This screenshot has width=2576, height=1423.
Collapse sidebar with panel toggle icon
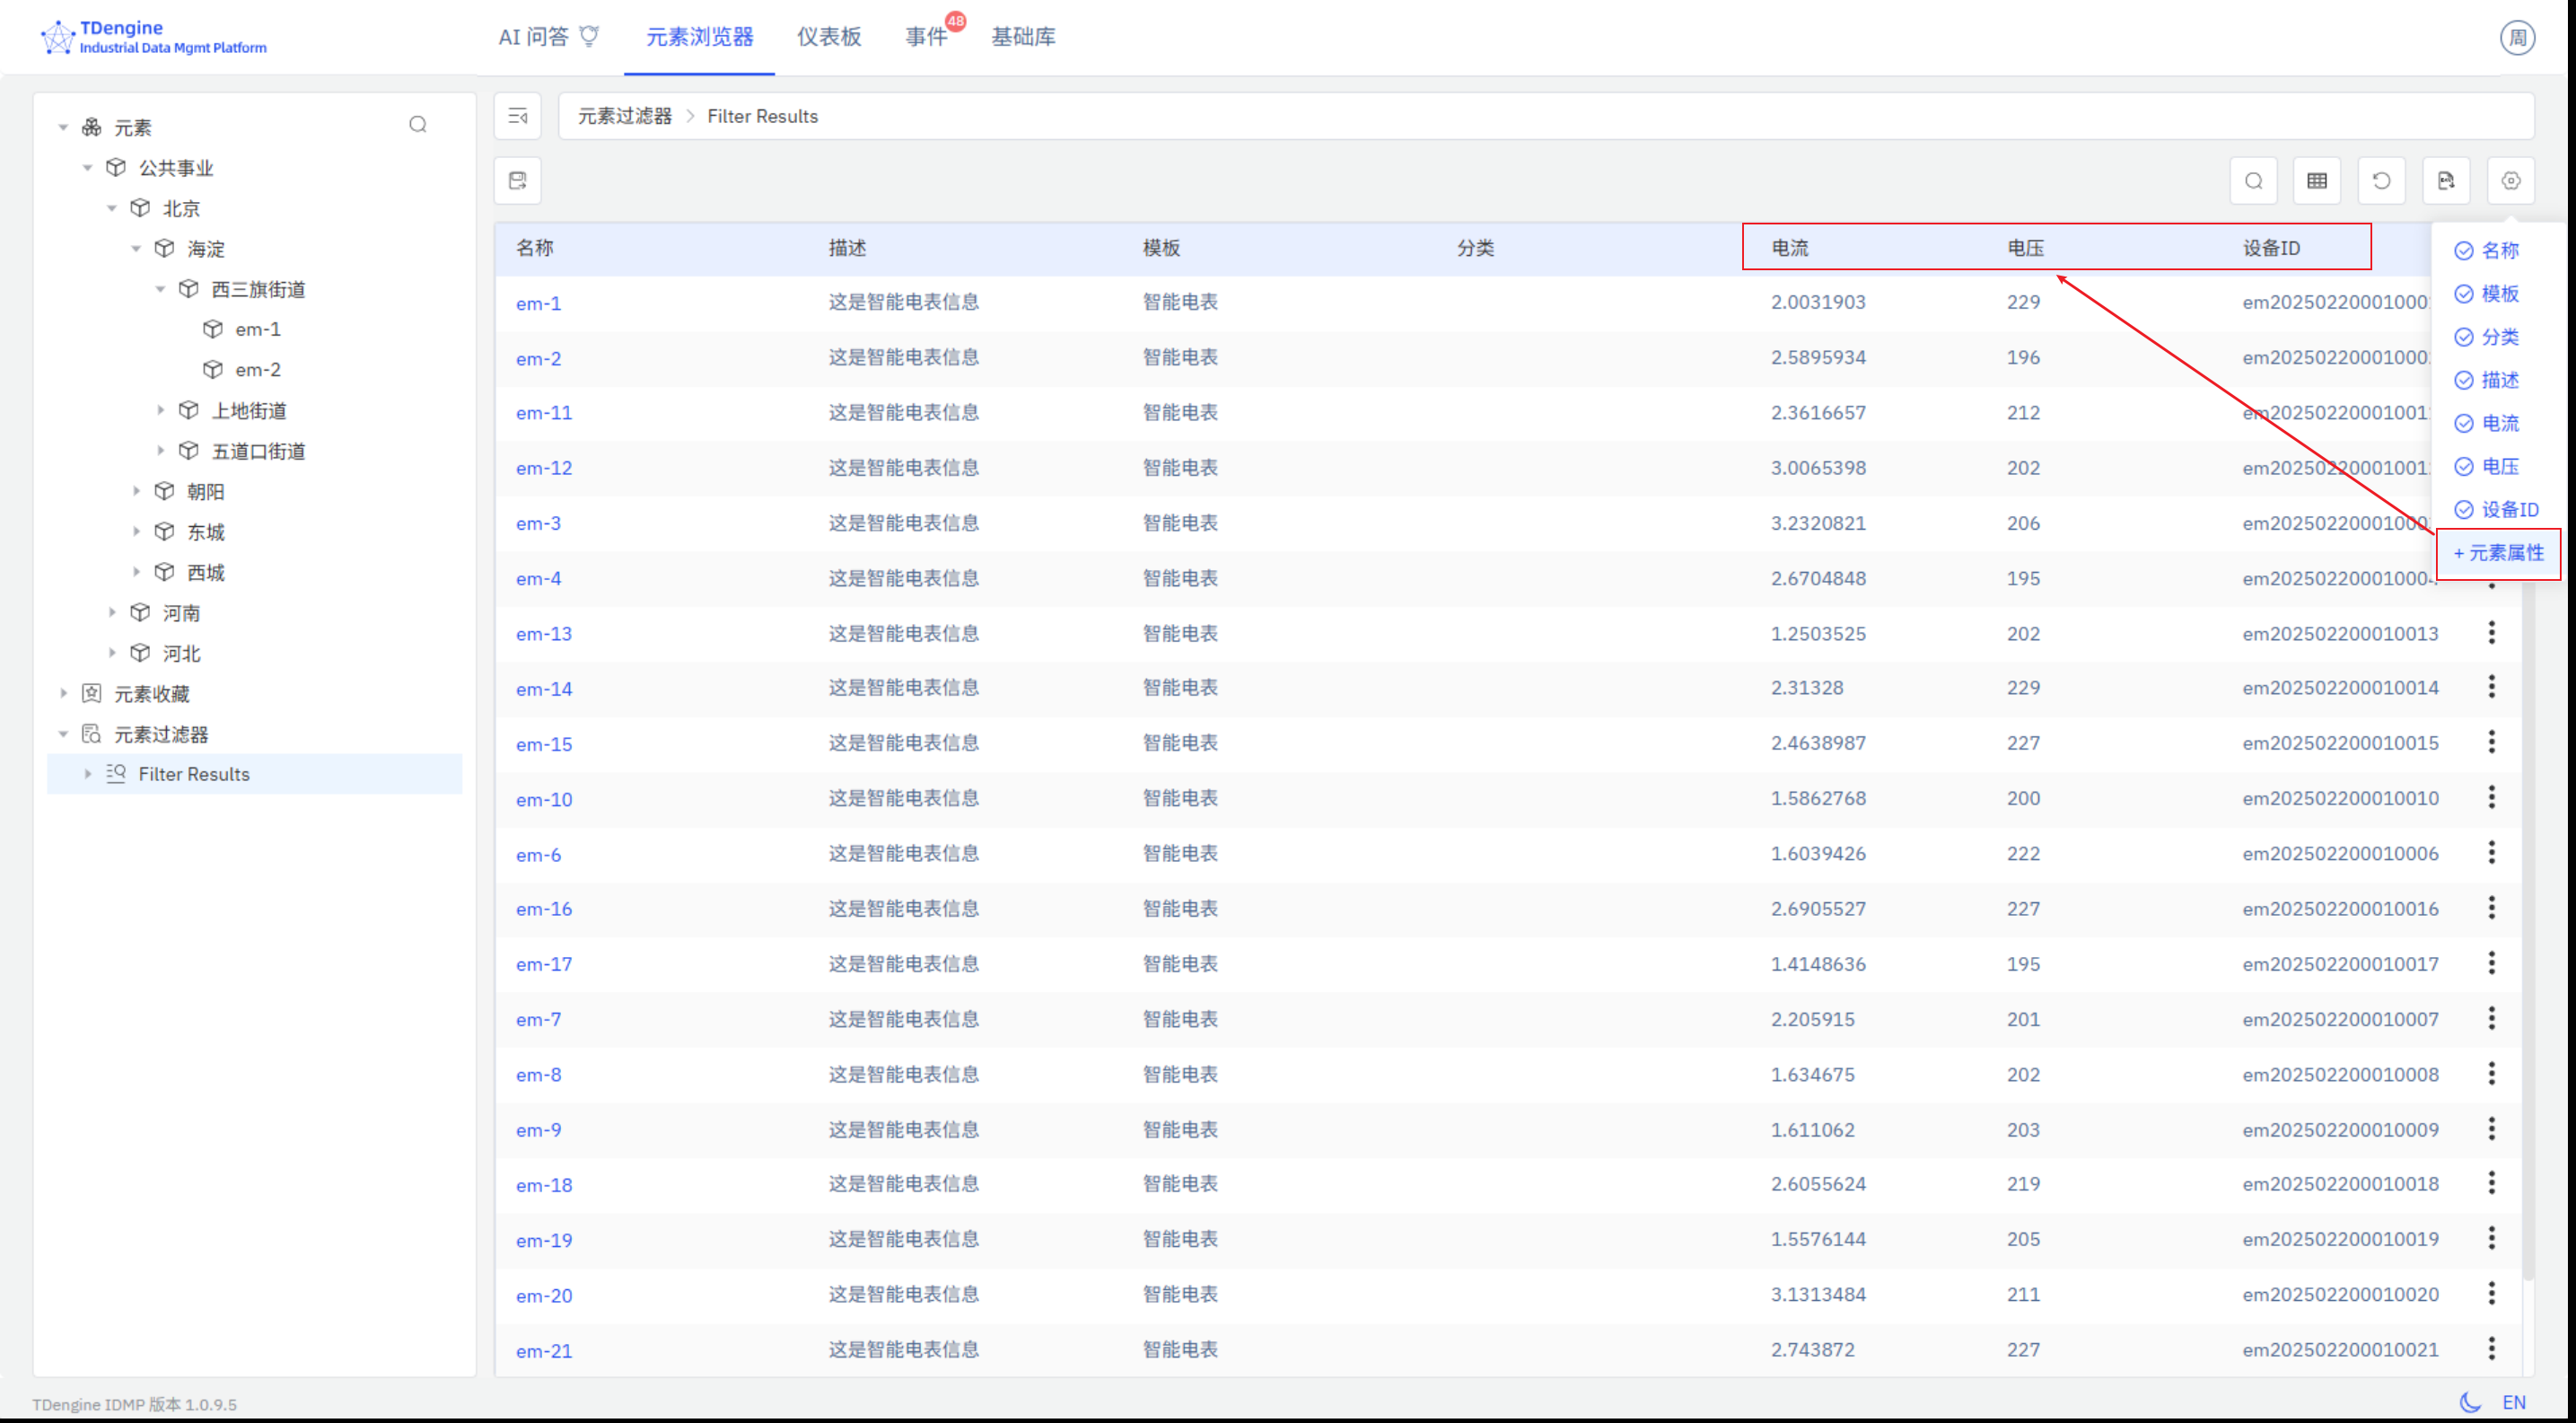[518, 116]
